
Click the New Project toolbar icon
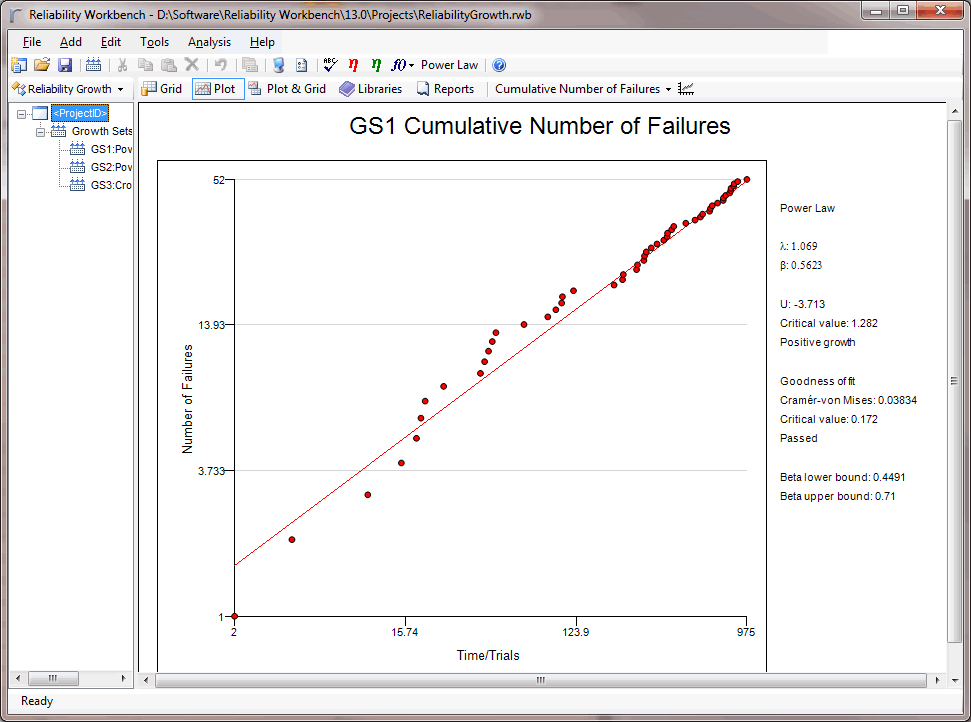[x=19, y=65]
